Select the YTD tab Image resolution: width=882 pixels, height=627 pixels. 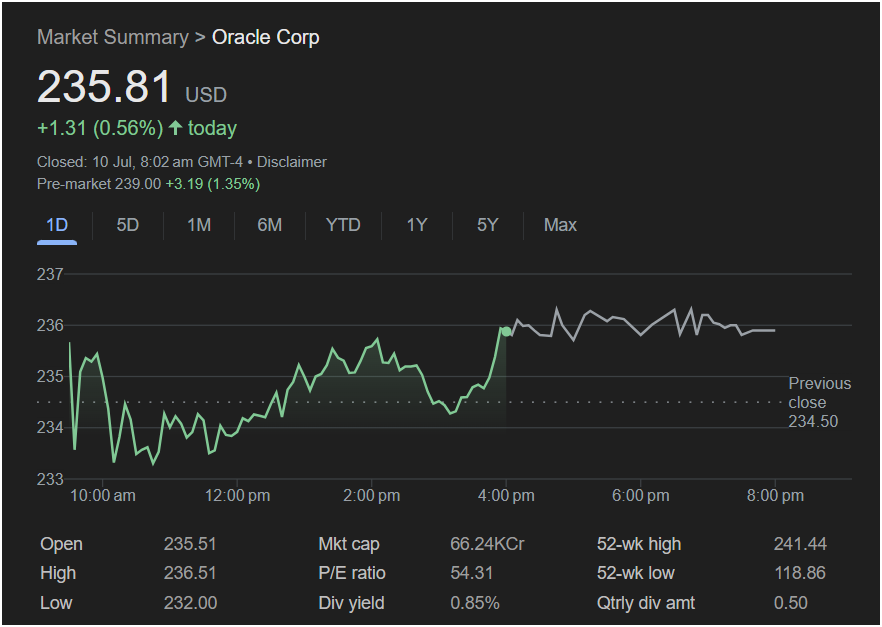coord(343,225)
